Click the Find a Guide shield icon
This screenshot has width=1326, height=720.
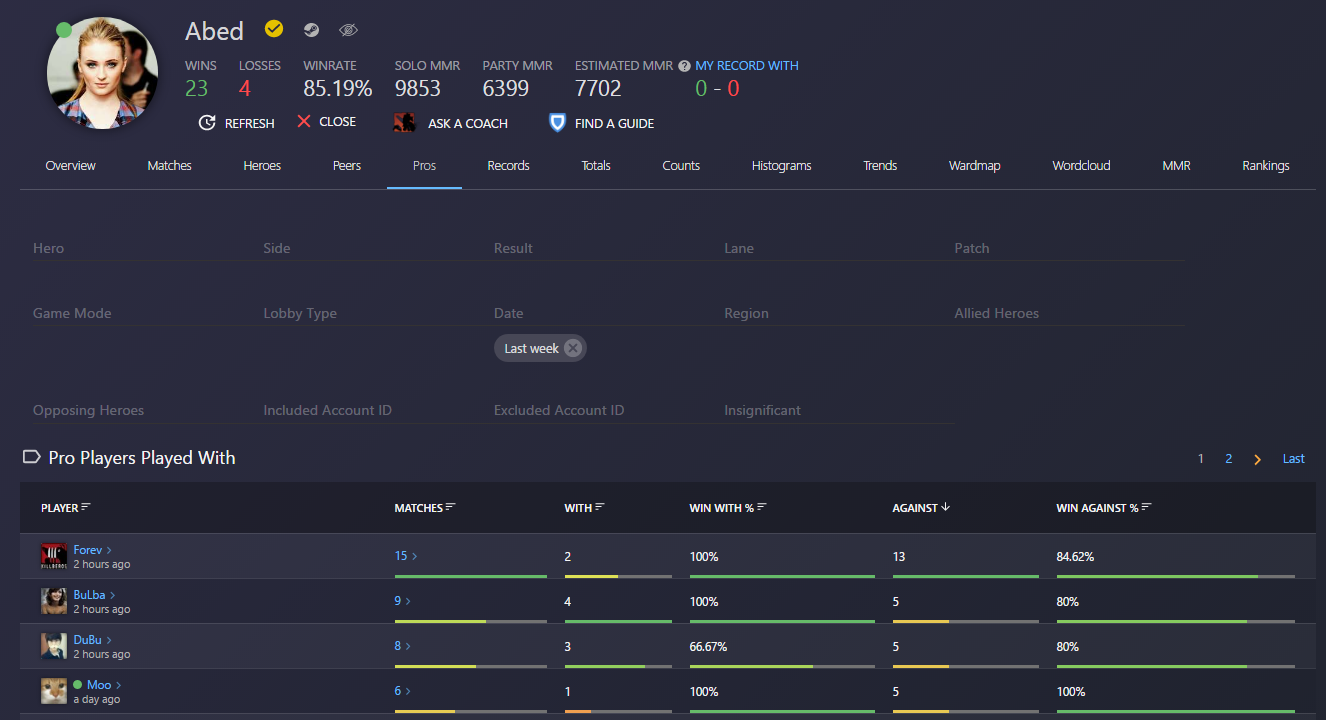(557, 123)
